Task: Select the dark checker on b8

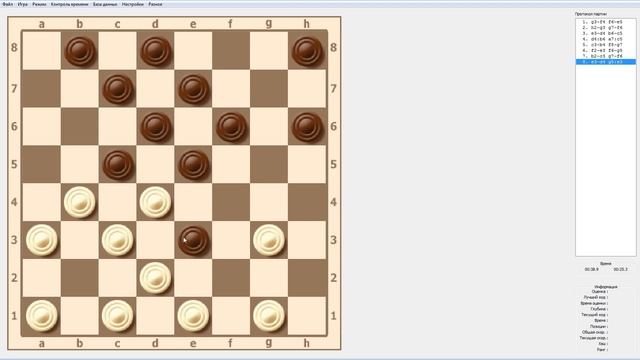Action: [80, 51]
